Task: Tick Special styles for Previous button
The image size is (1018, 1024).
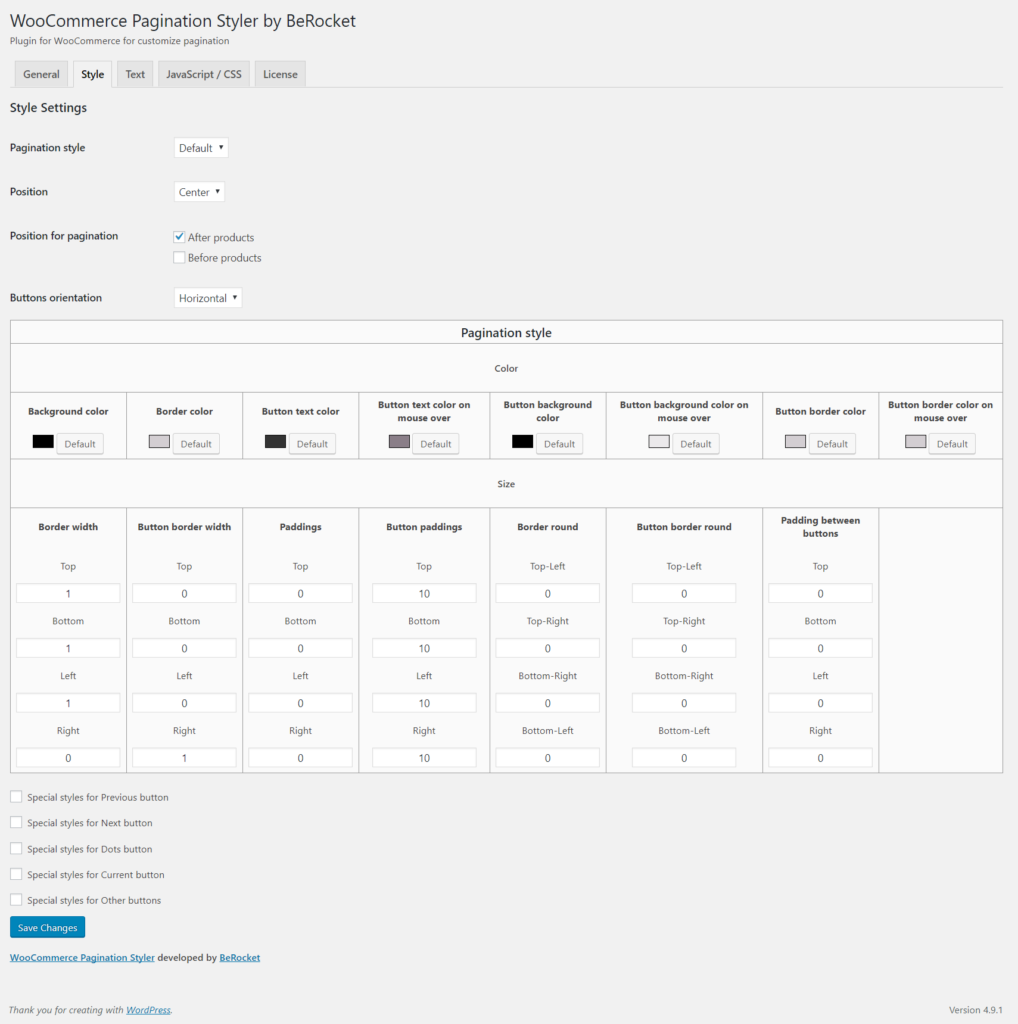Action: pos(16,797)
